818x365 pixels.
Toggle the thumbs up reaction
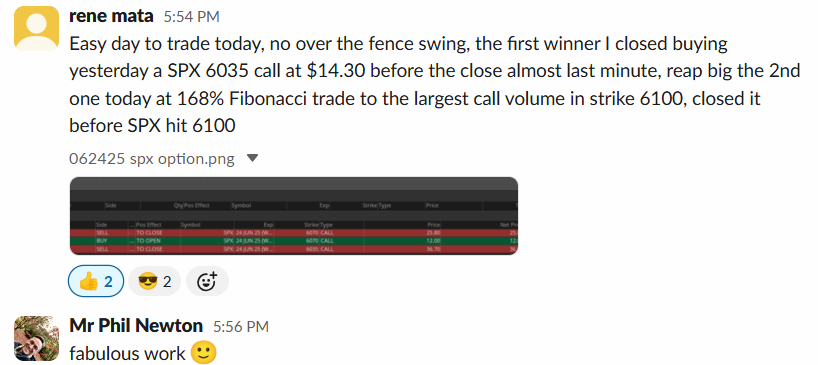pyautogui.click(x=96, y=282)
